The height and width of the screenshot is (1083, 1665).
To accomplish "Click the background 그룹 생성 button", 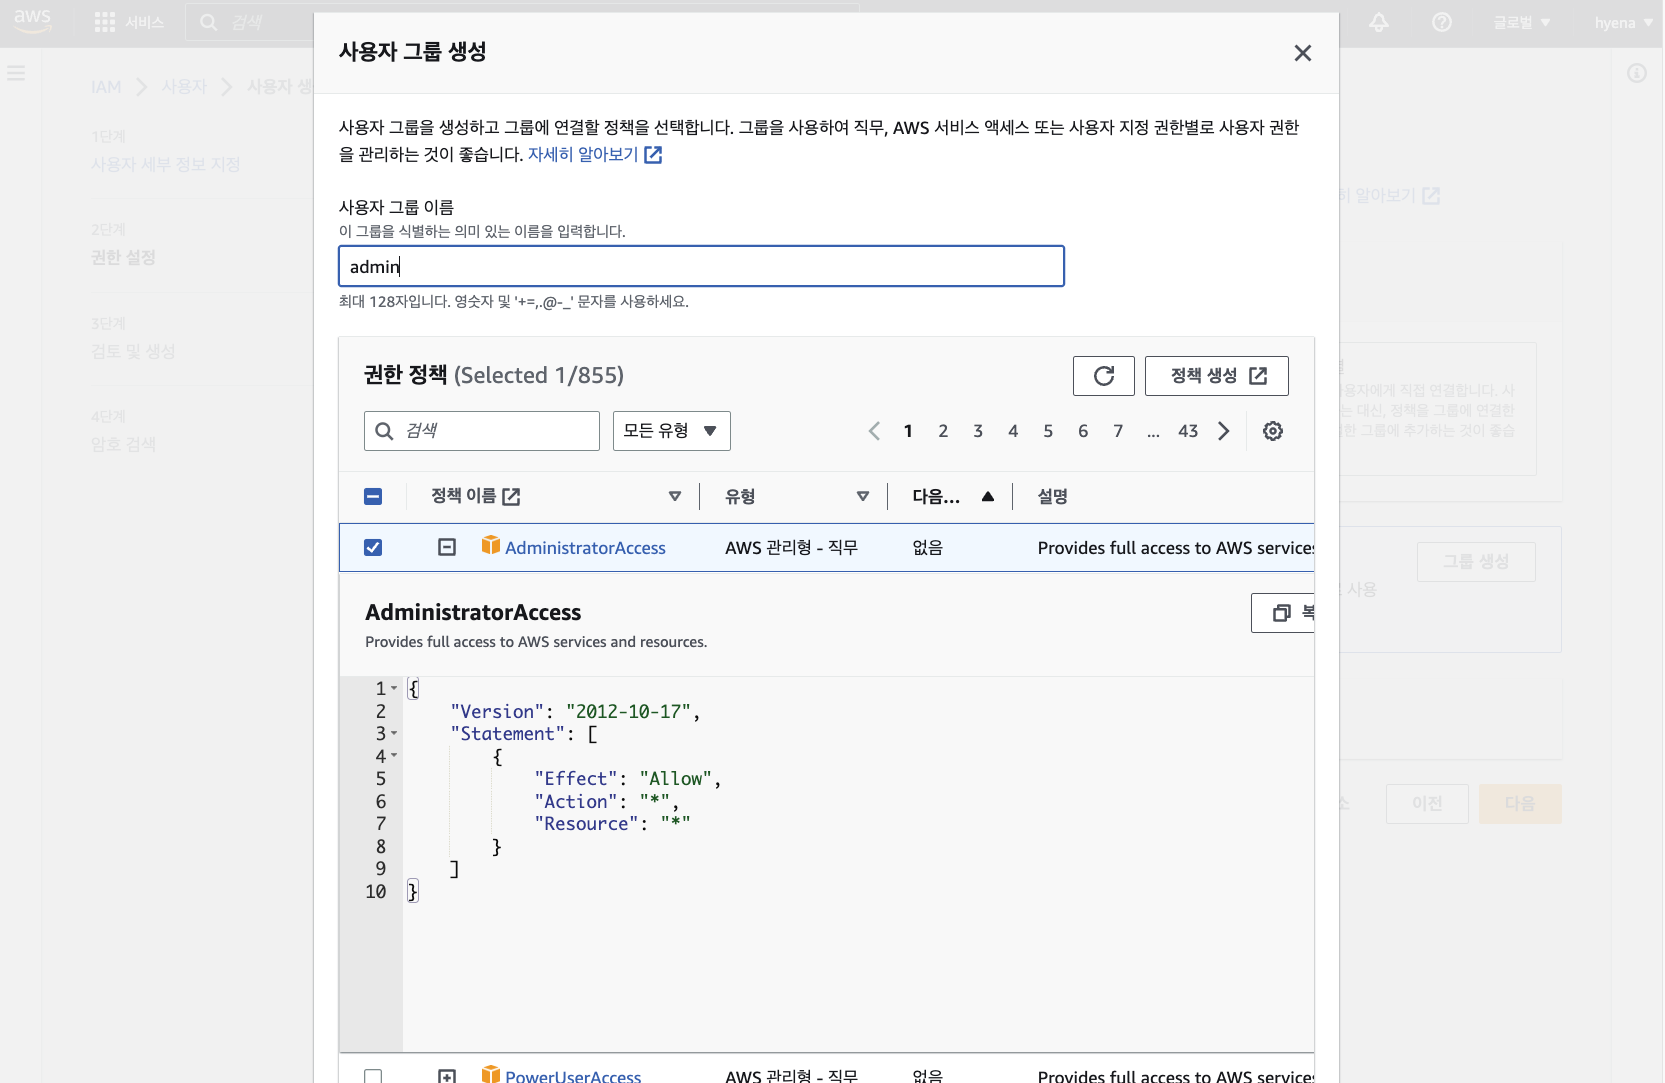I will click(x=1476, y=562).
